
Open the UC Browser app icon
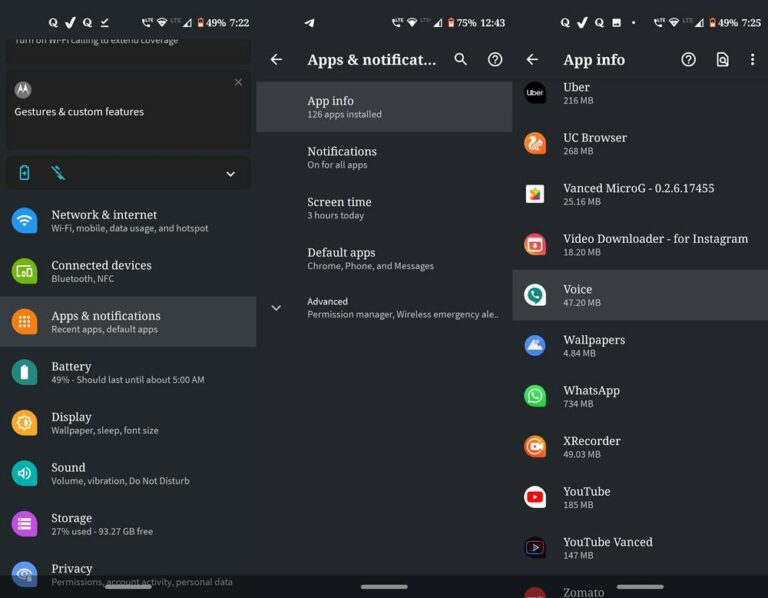[535, 143]
